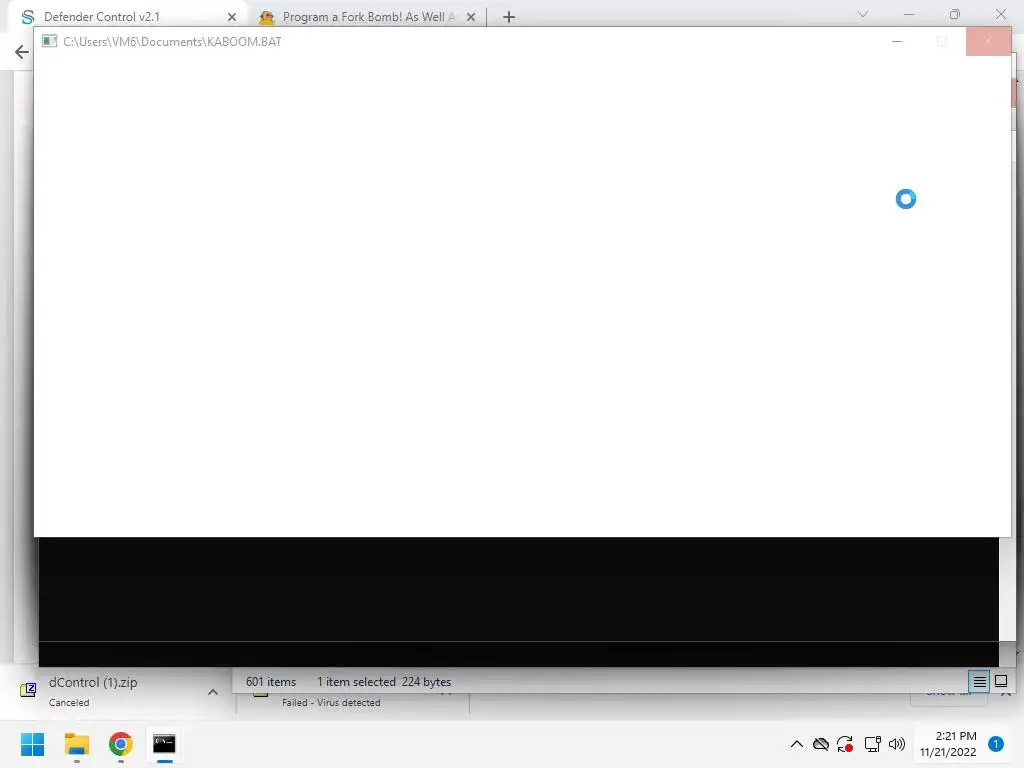
Task: Open the Windows Start menu
Action: [x=32, y=744]
